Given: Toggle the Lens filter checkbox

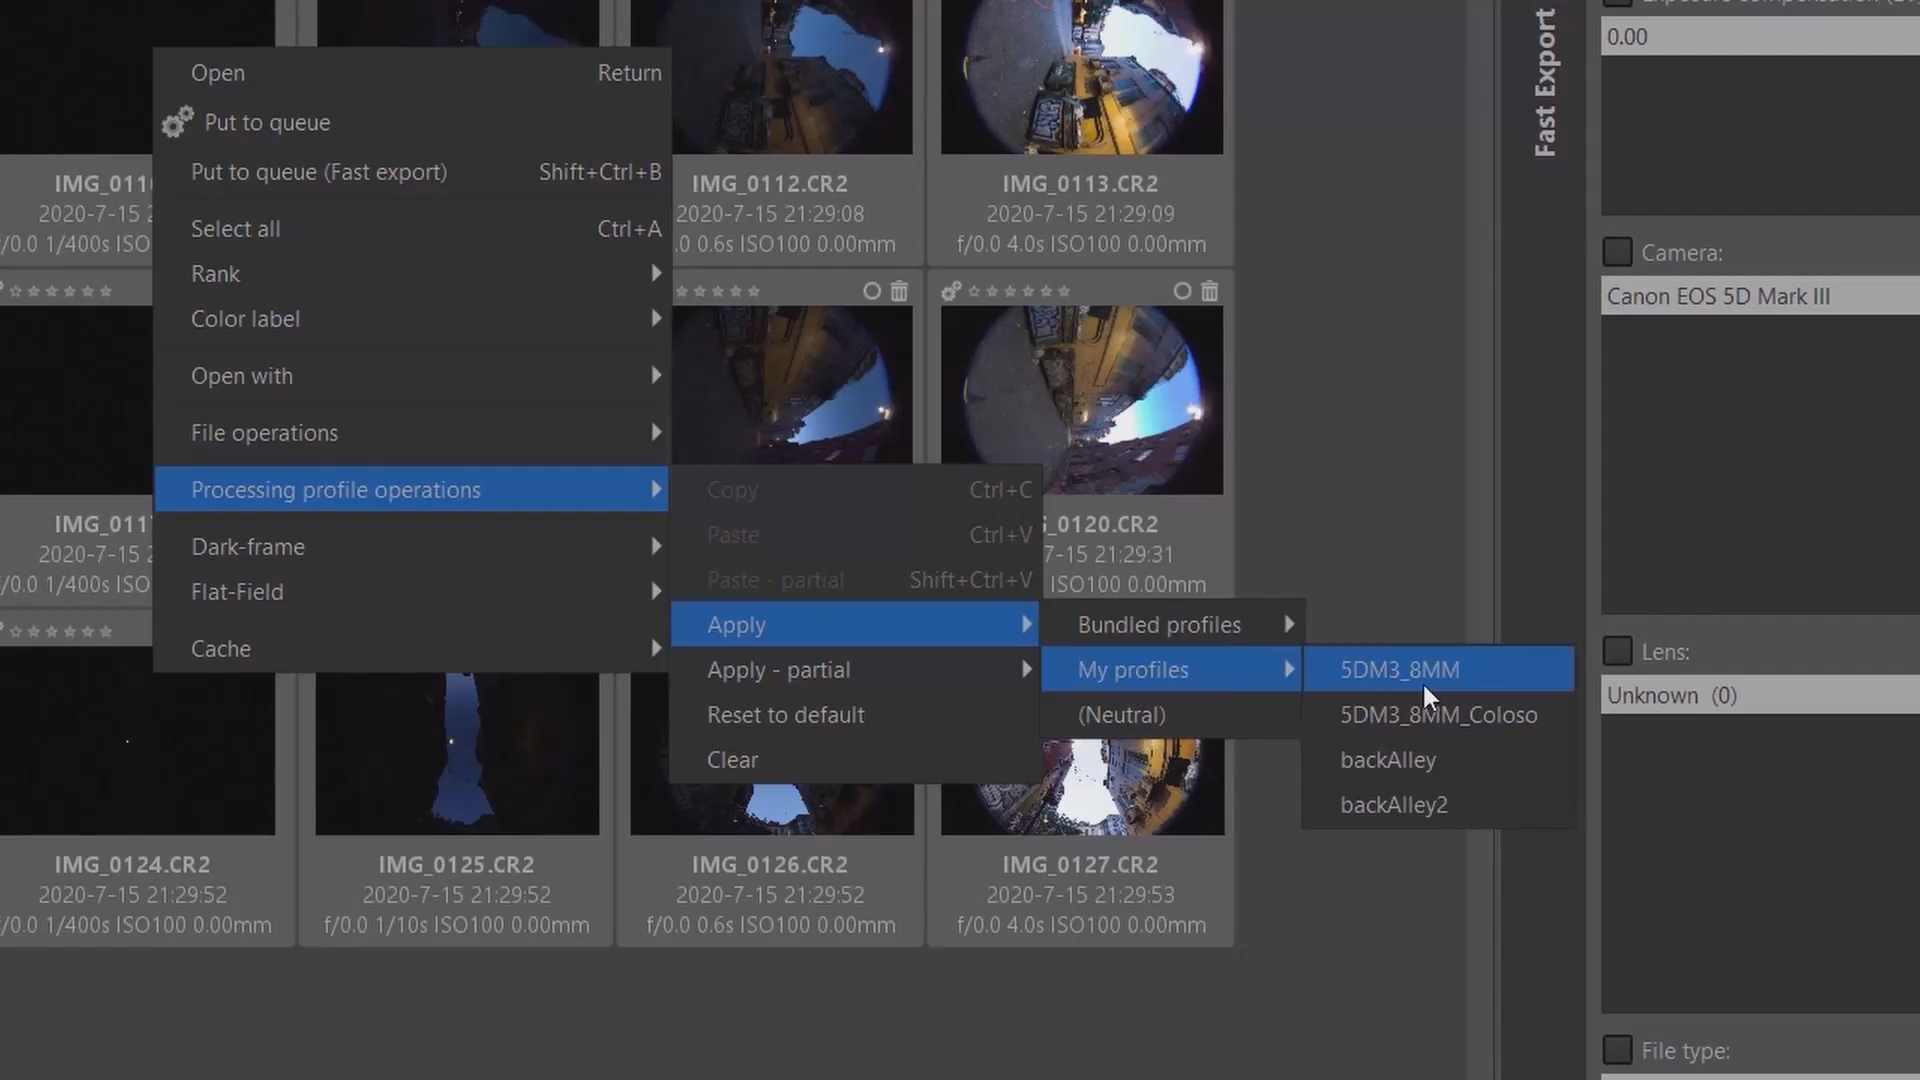Looking at the screenshot, I should click(x=1617, y=651).
